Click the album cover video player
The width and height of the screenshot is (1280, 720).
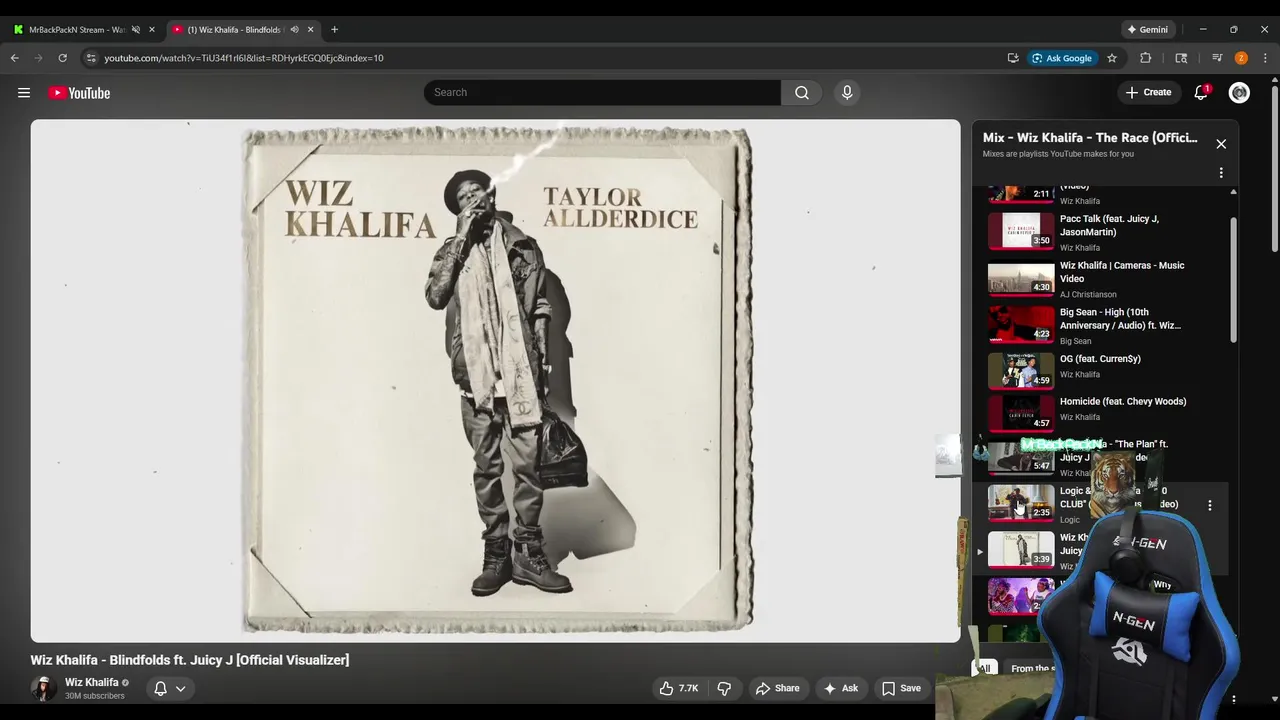coord(495,380)
